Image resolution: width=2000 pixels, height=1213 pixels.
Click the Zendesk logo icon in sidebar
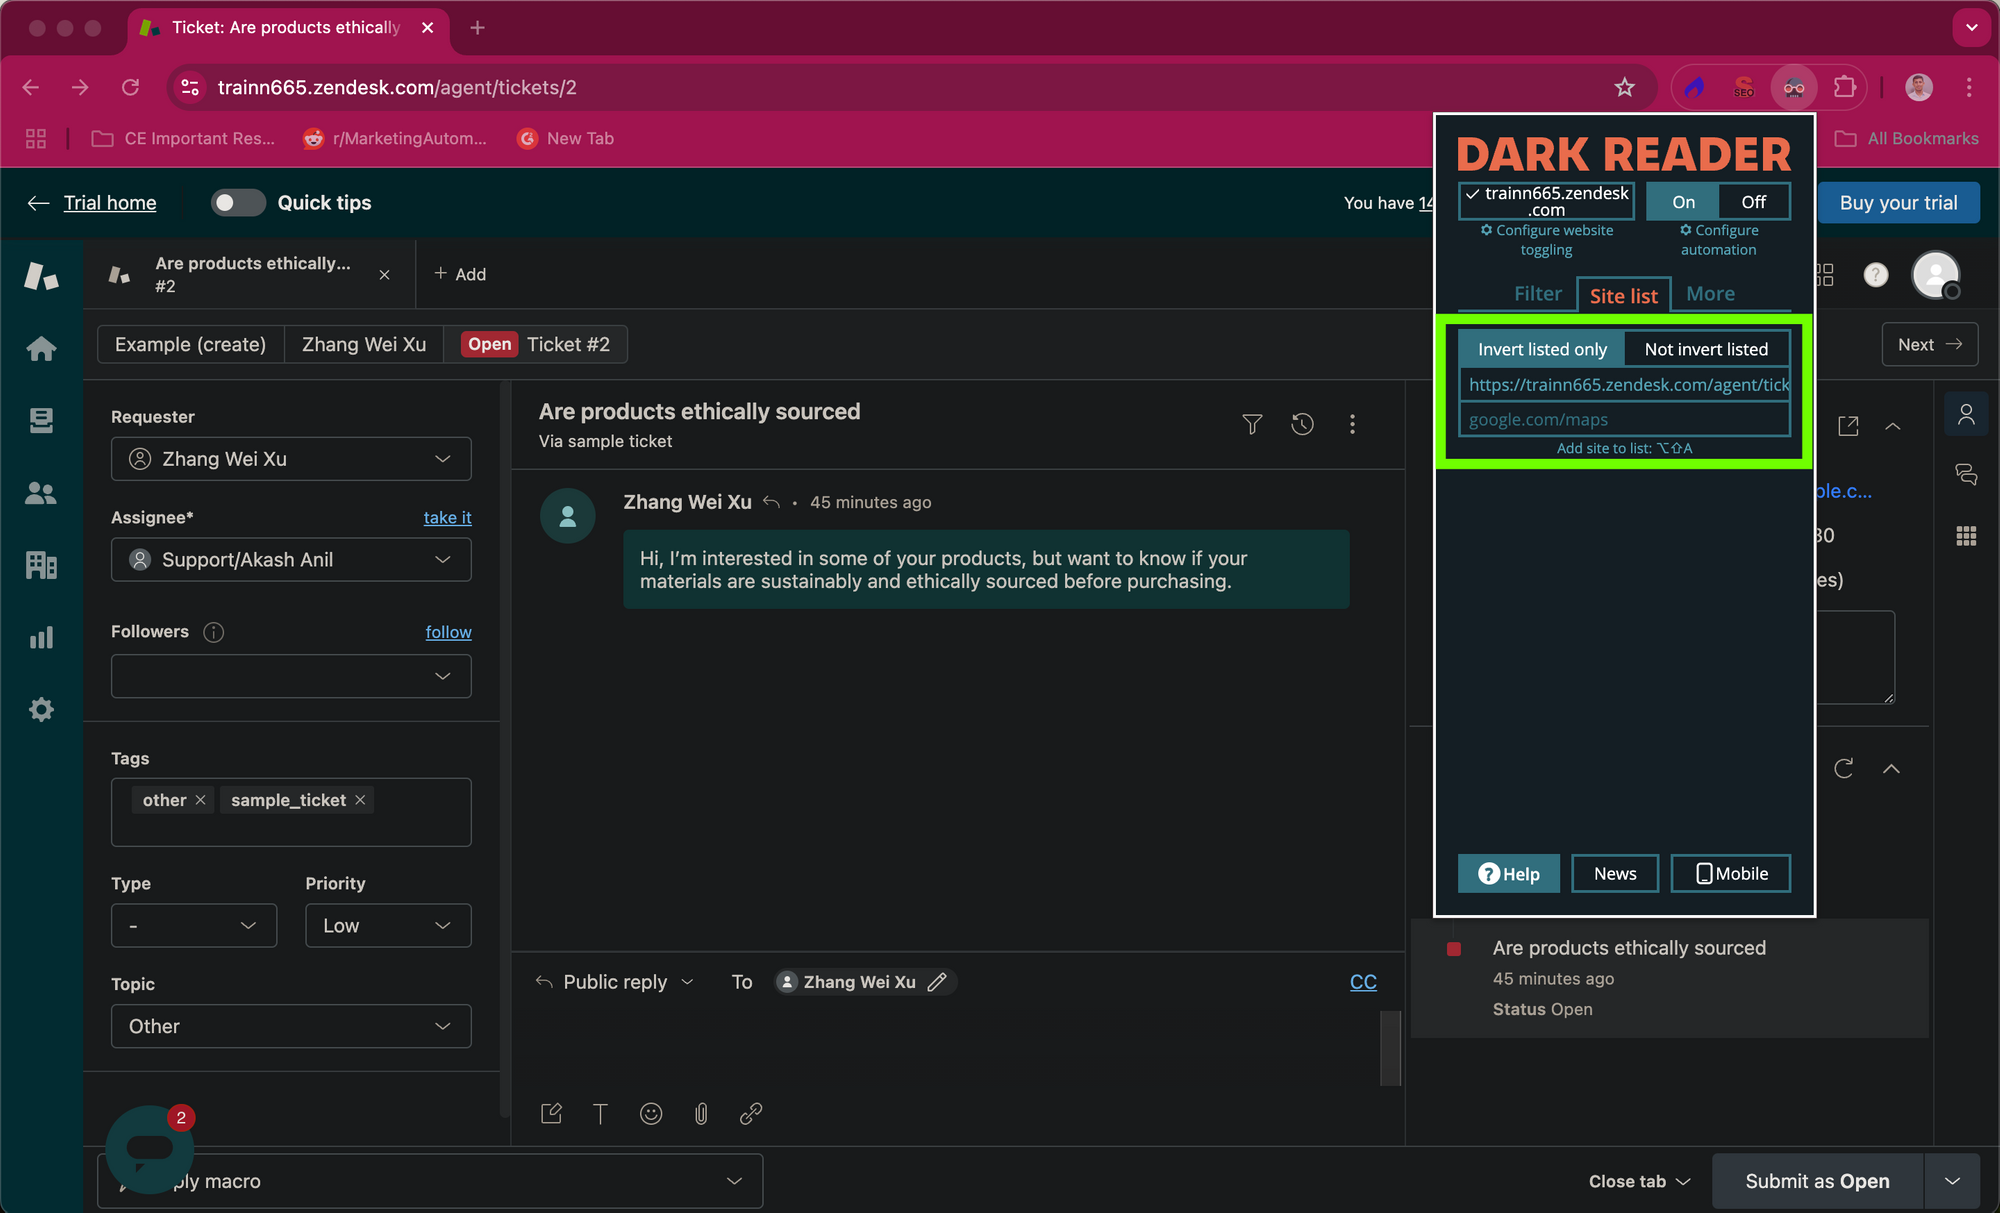coord(41,275)
